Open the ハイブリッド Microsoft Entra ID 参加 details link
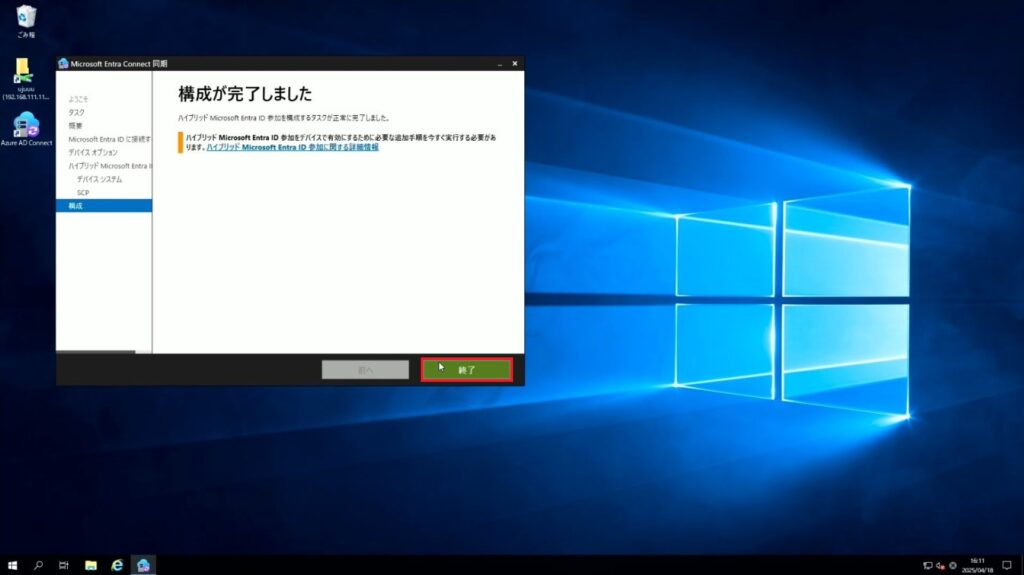Image resolution: width=1024 pixels, height=575 pixels. tap(292, 147)
